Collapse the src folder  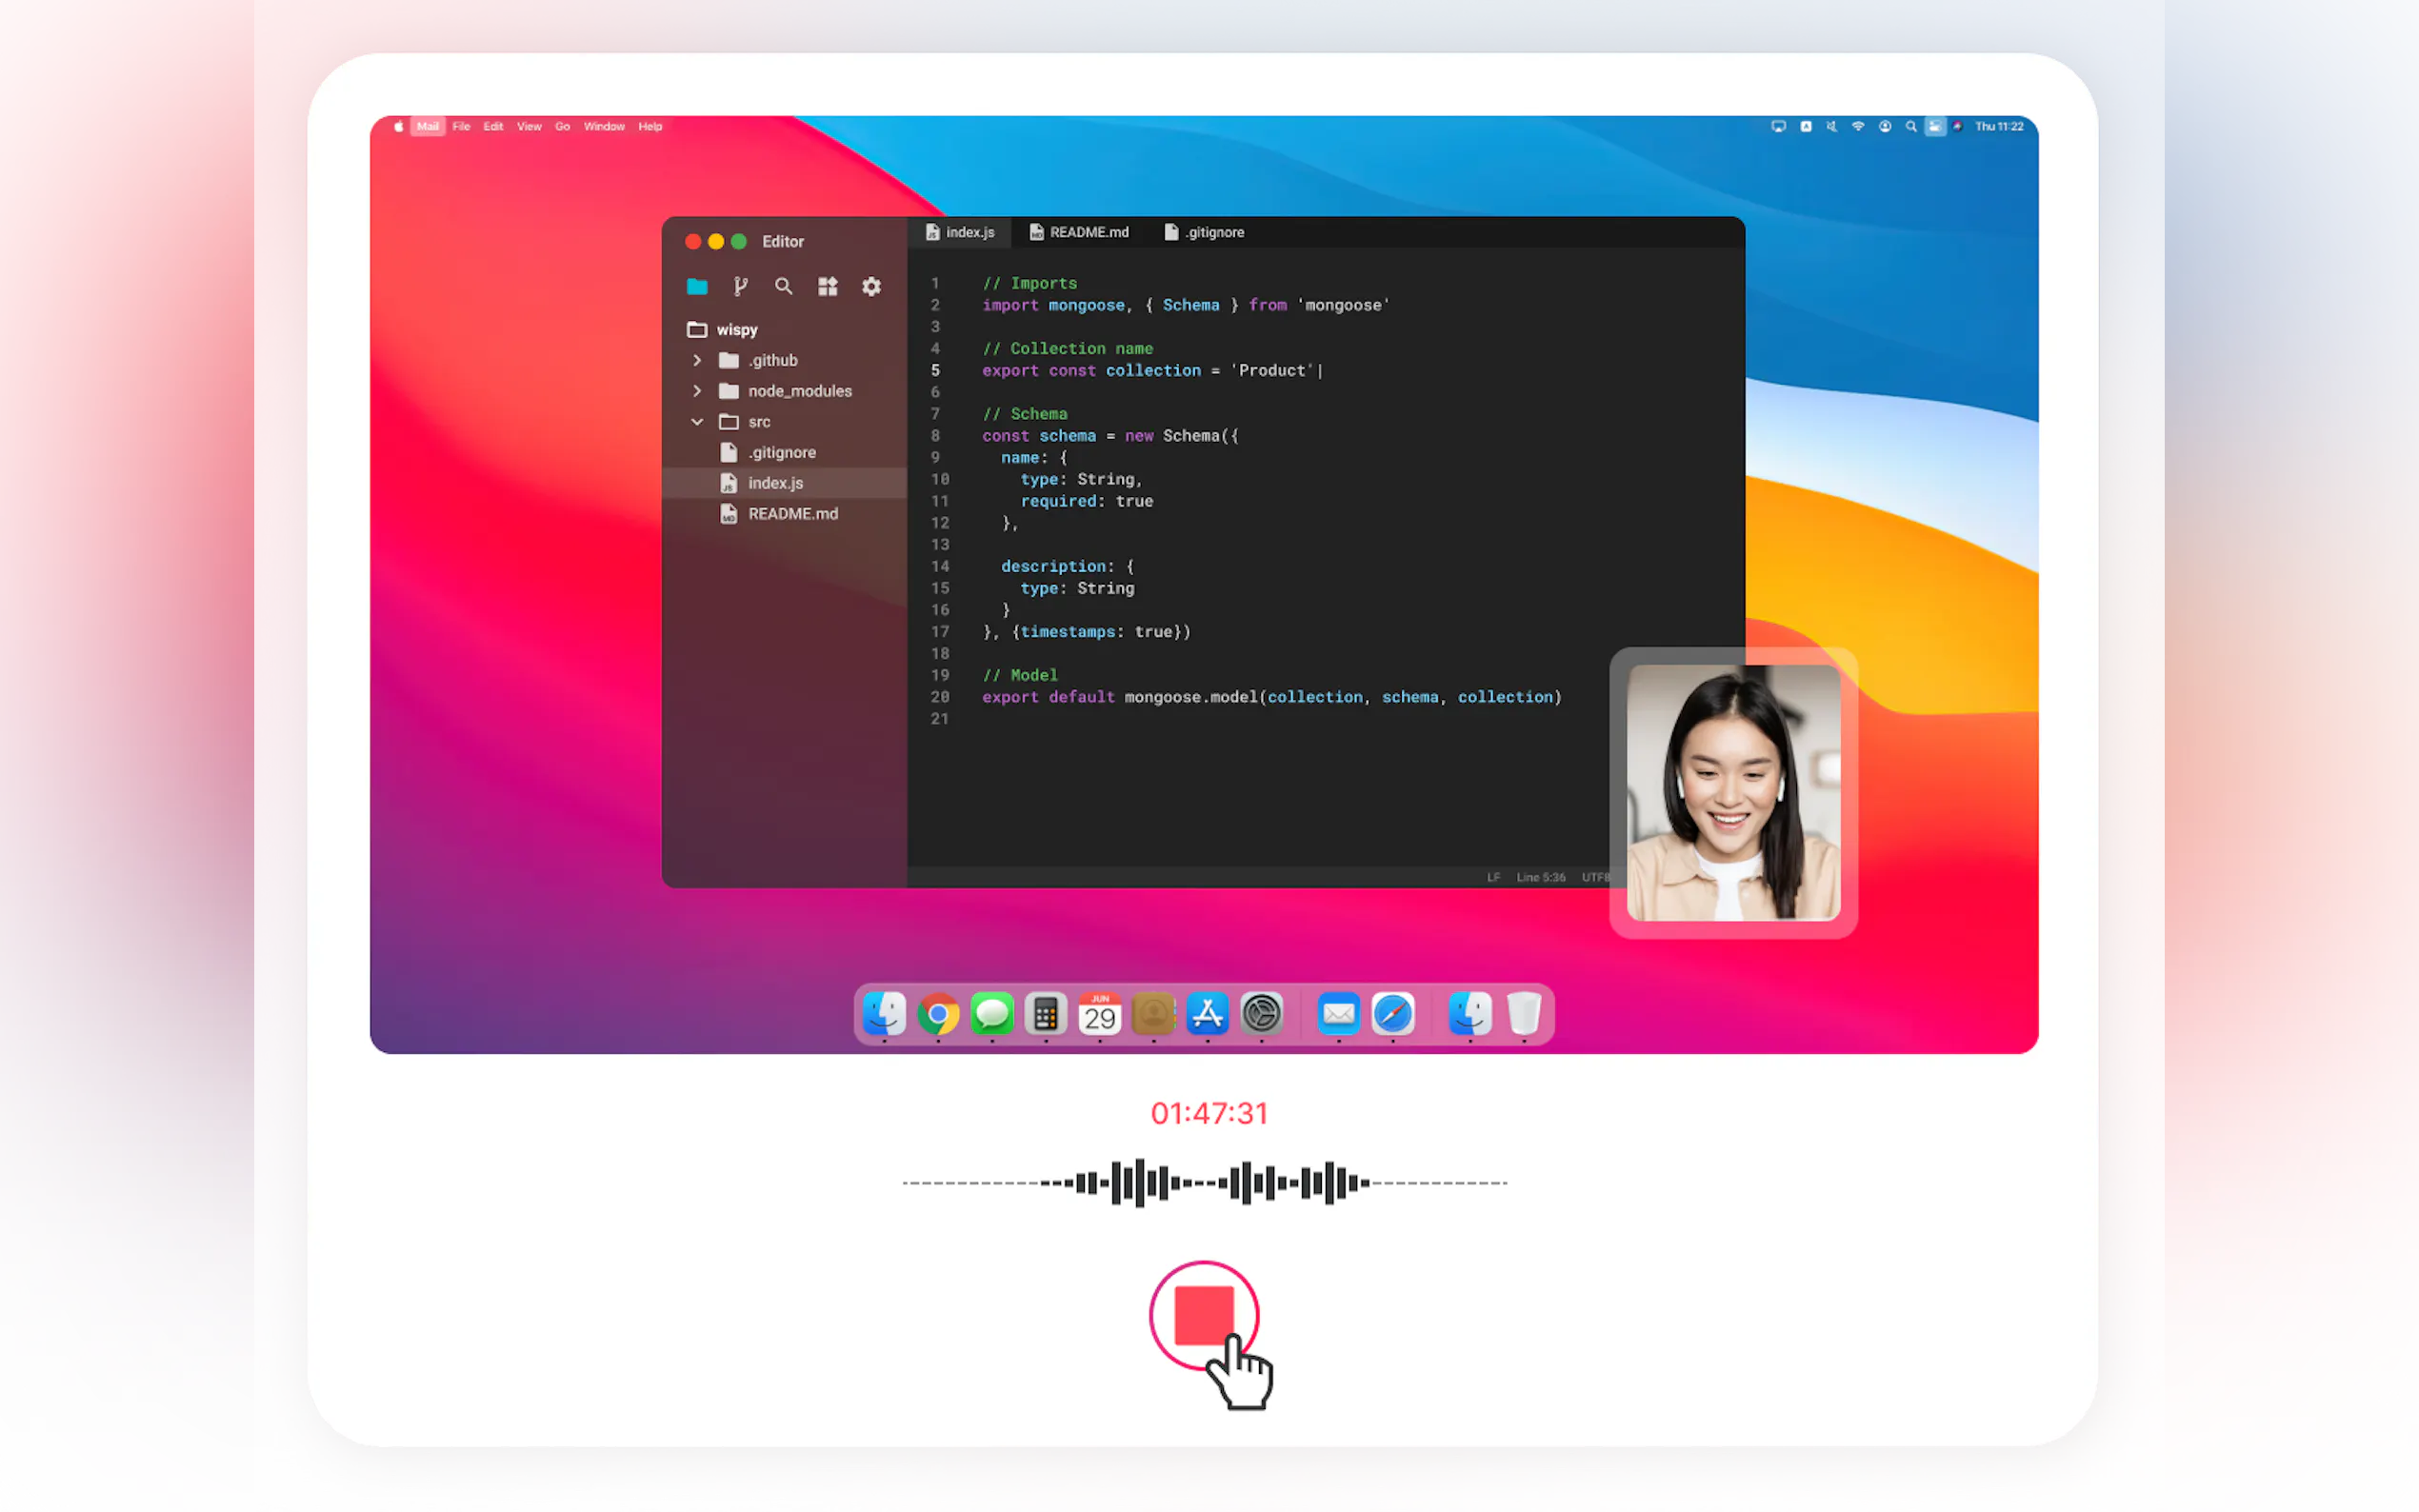click(x=697, y=422)
